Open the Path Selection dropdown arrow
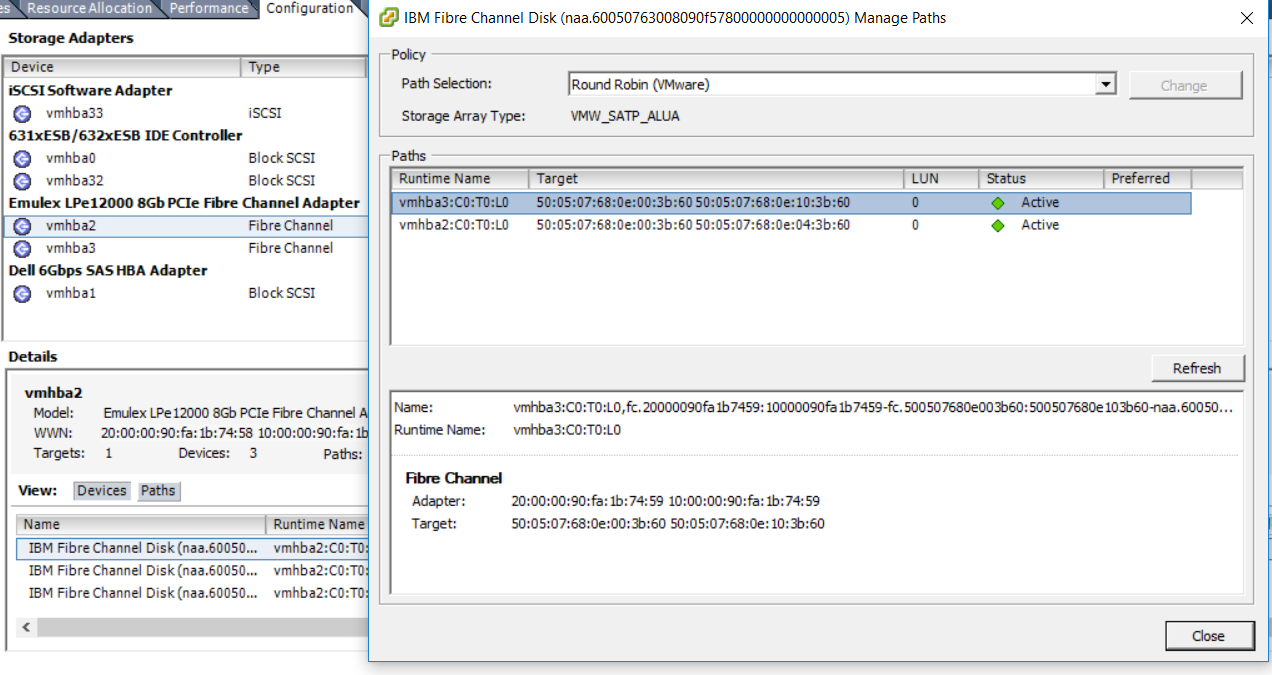Image resolution: width=1272 pixels, height=675 pixels. click(1105, 85)
